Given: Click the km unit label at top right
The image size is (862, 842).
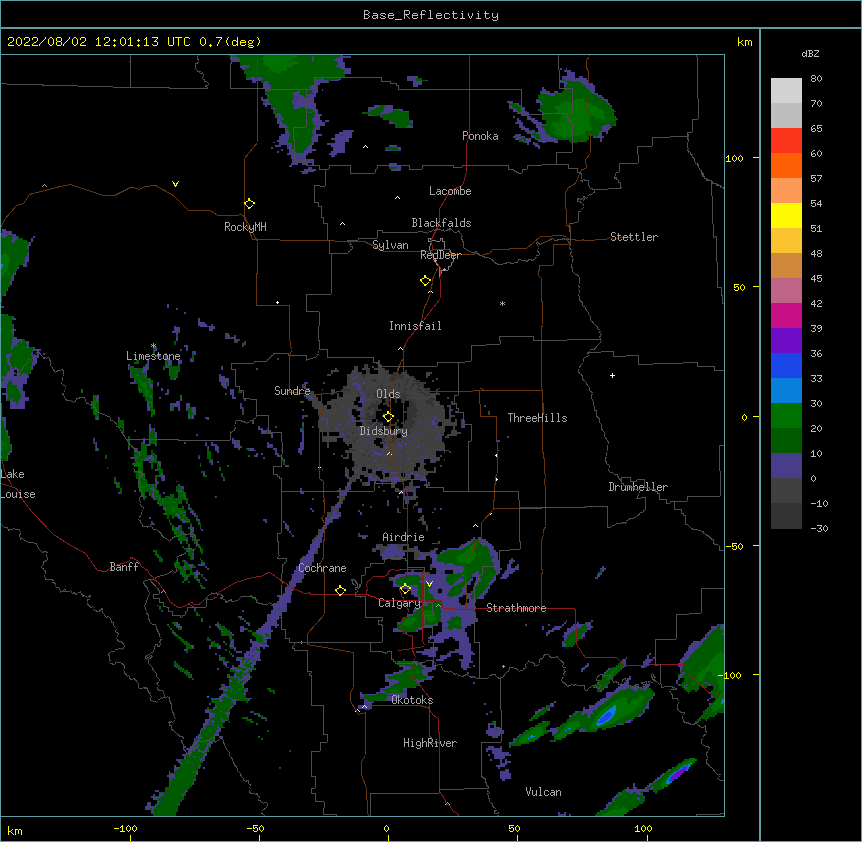Looking at the screenshot, I should 745,42.
